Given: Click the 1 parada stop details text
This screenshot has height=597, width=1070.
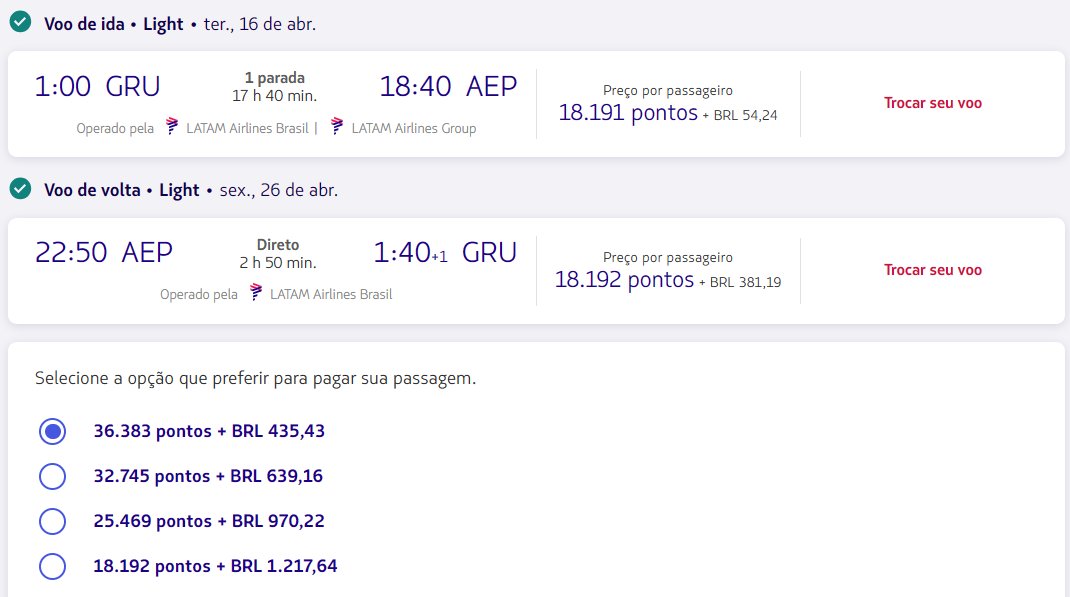Looking at the screenshot, I should coord(274,78).
